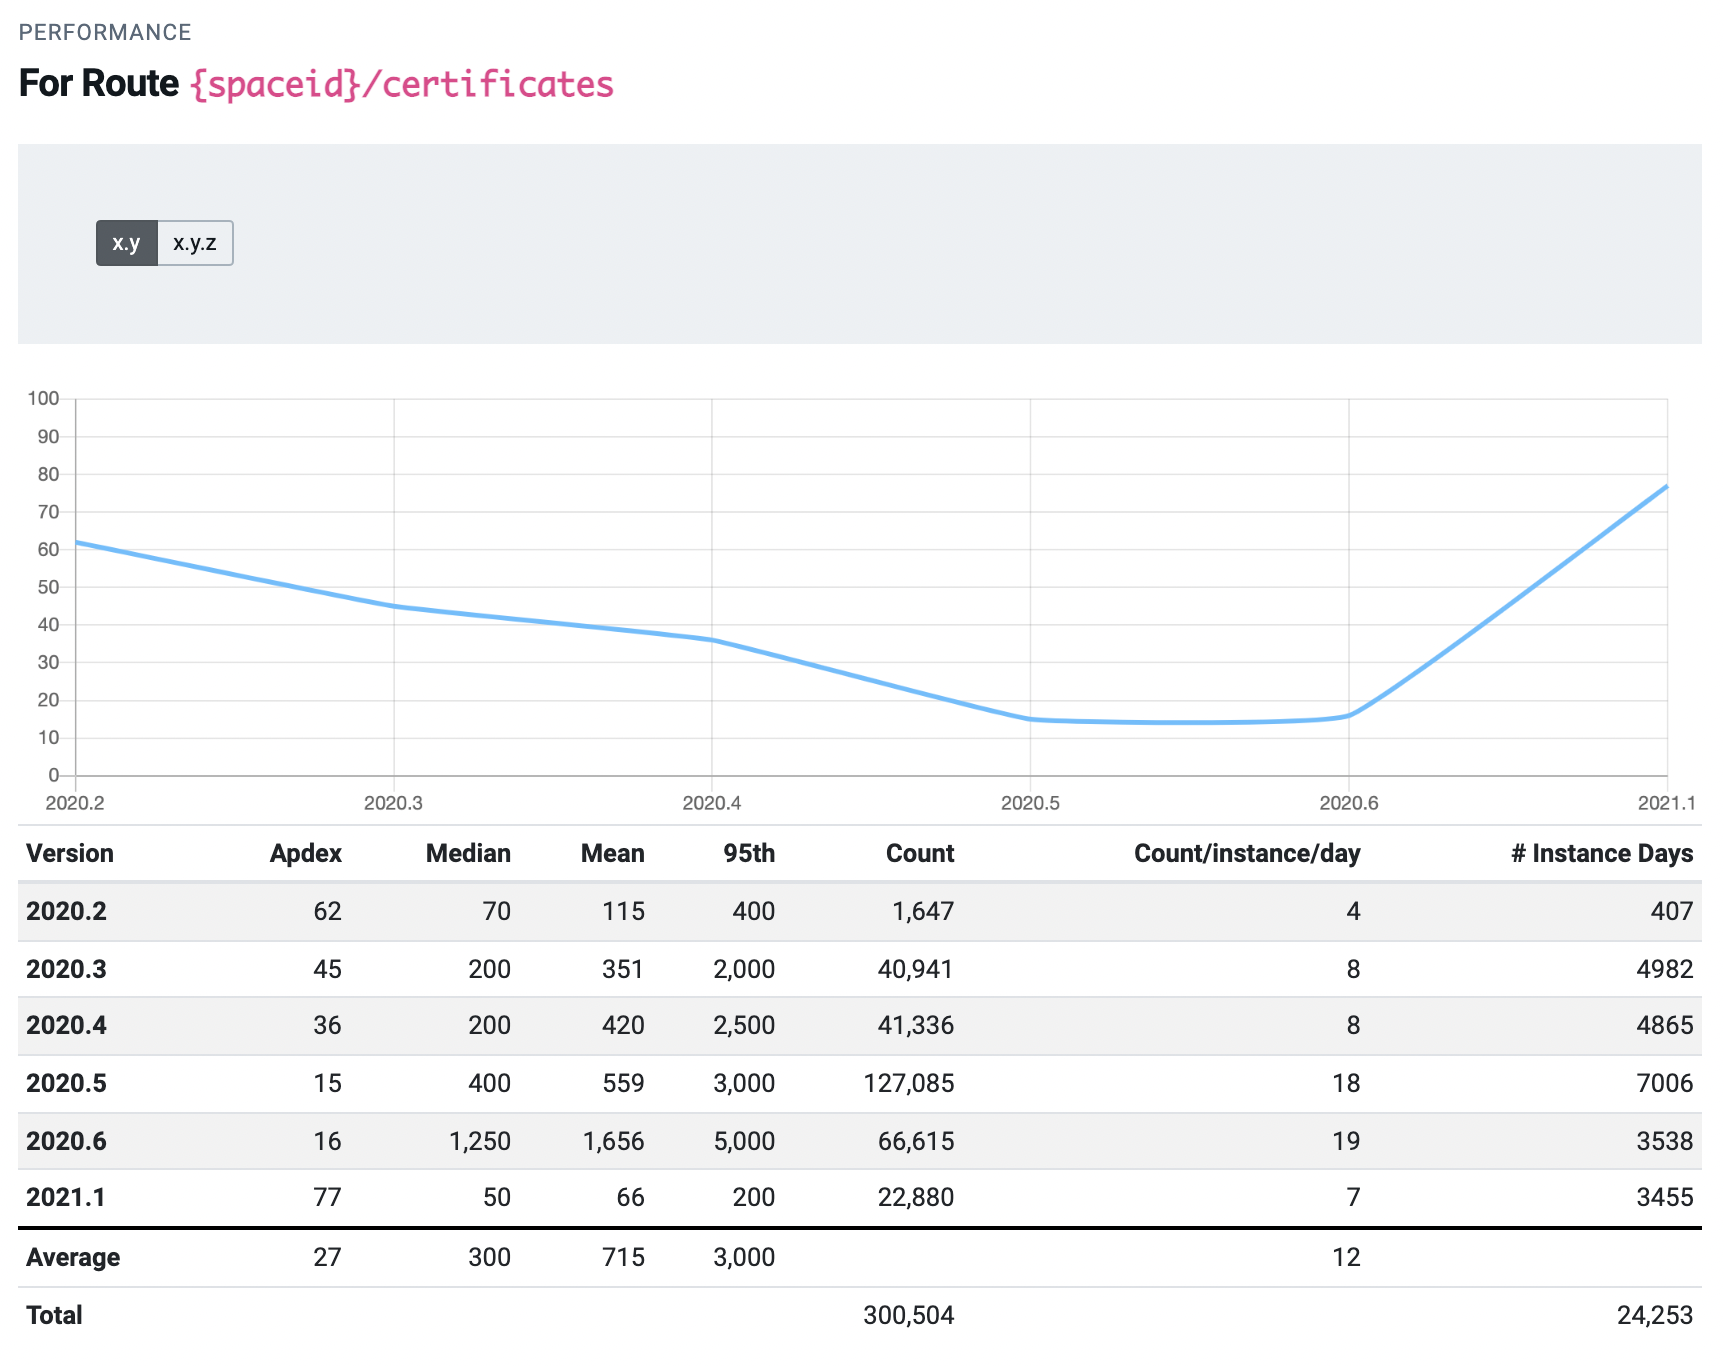Image resolution: width=1724 pixels, height=1366 pixels.
Task: Select the 2020.2 version row
Action: (x=66, y=911)
